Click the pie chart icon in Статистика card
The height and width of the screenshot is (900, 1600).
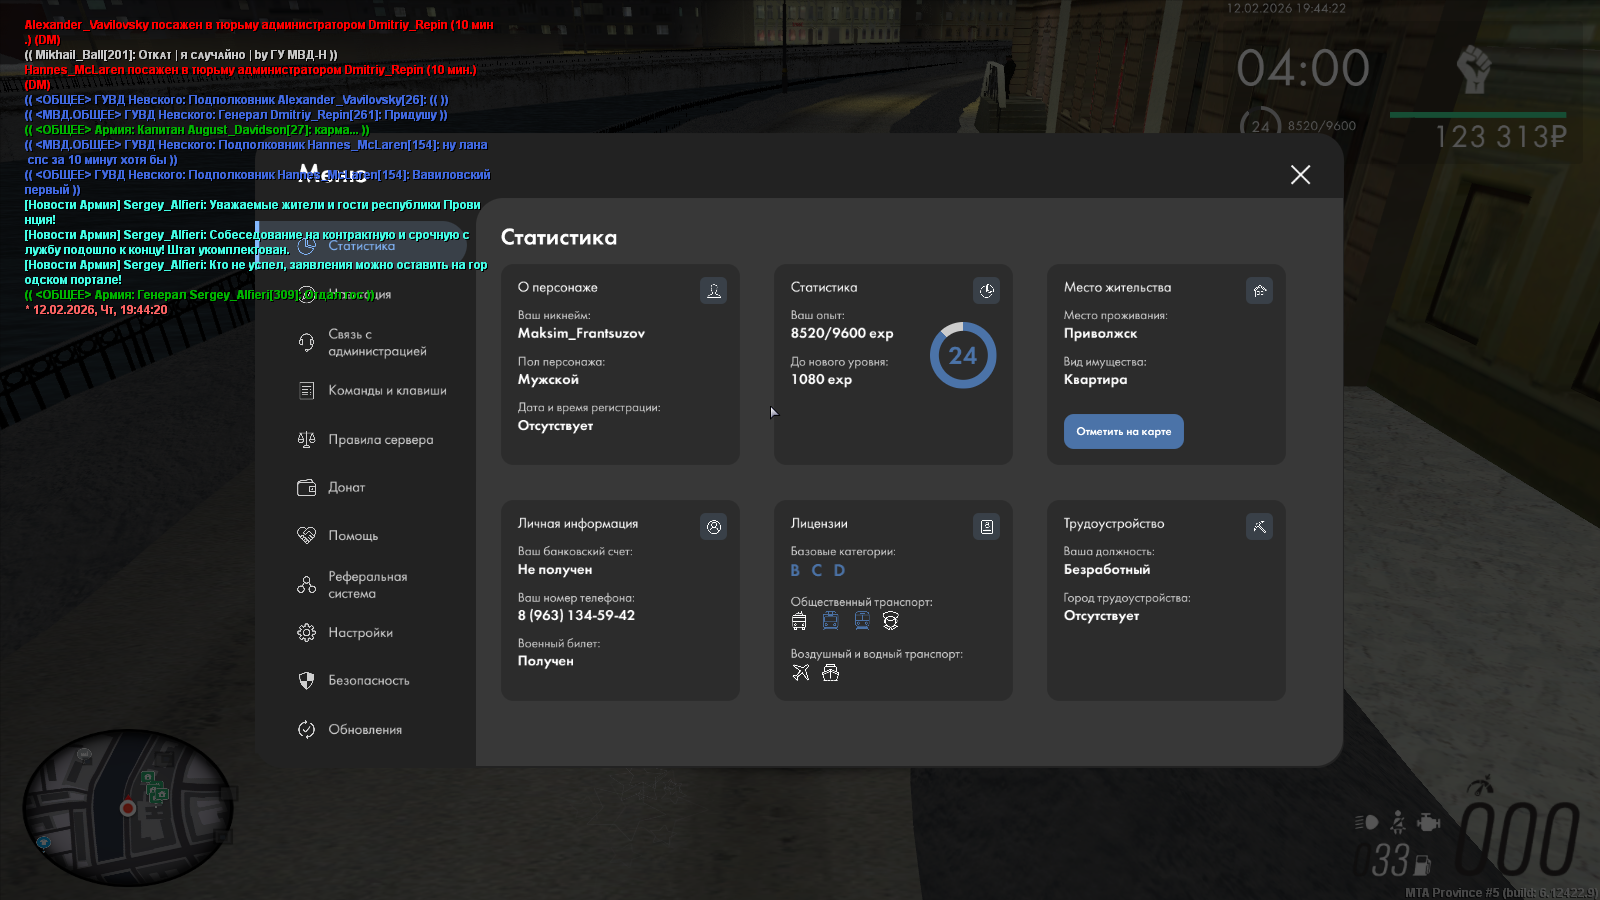986,291
